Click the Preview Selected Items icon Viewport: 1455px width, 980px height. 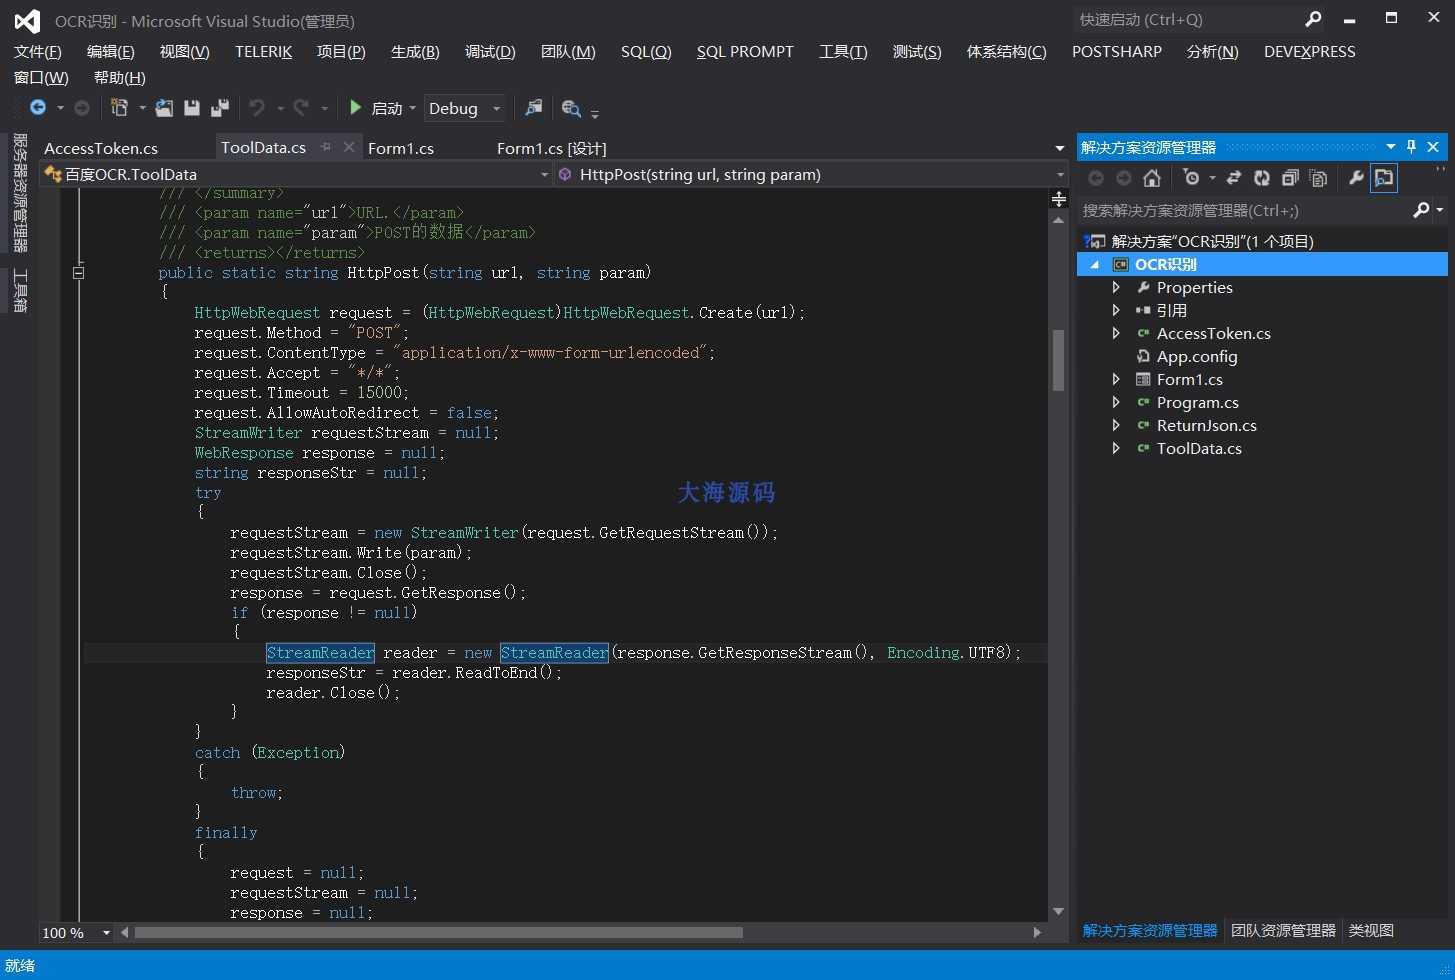pyautogui.click(x=1384, y=178)
